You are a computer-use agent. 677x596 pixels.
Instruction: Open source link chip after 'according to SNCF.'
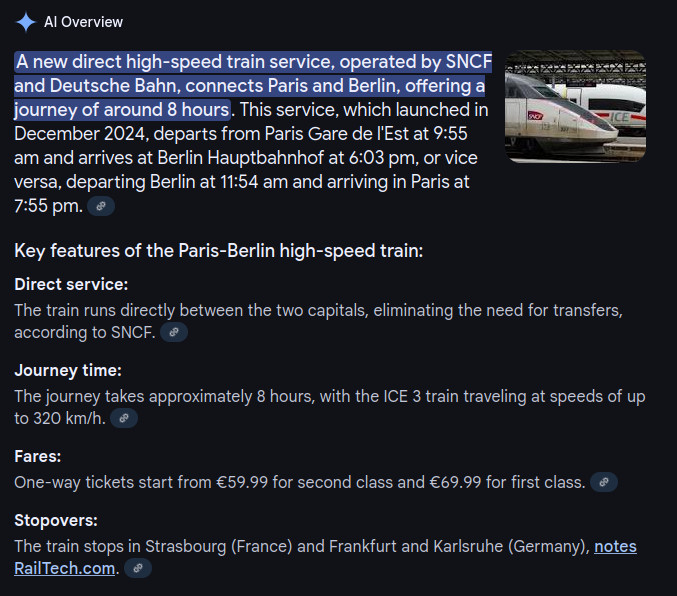pyautogui.click(x=174, y=332)
